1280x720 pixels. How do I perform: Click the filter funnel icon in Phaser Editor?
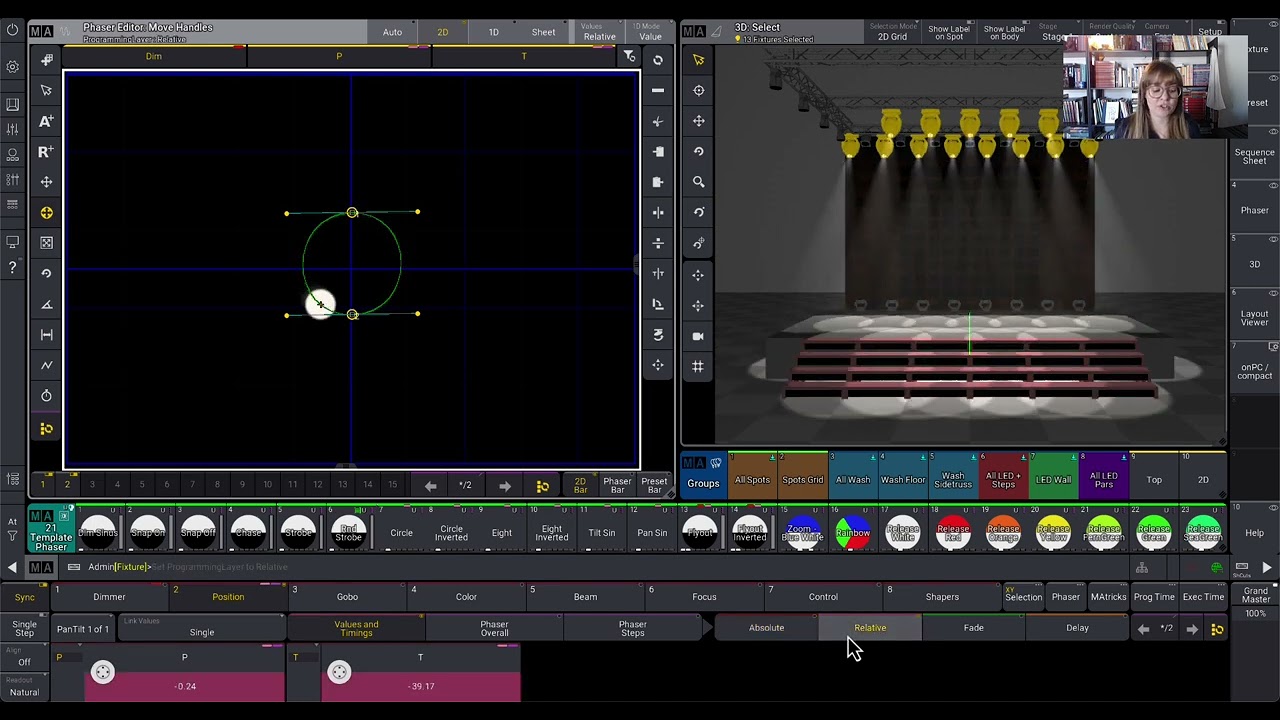[629, 57]
